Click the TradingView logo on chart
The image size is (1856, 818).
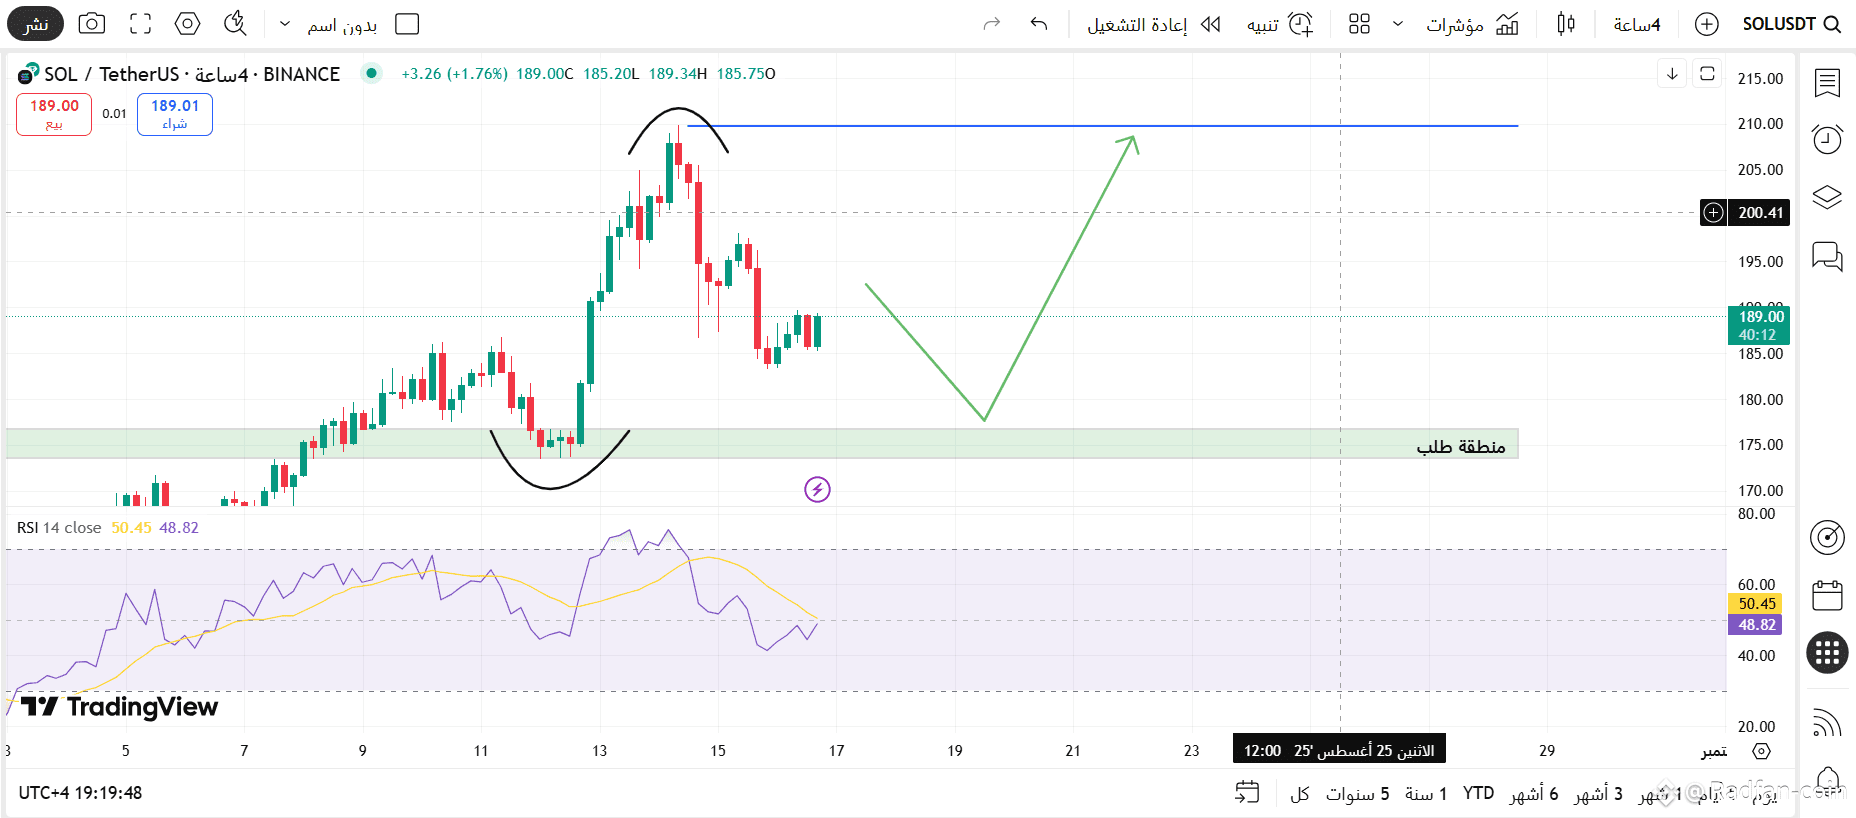click(x=119, y=707)
